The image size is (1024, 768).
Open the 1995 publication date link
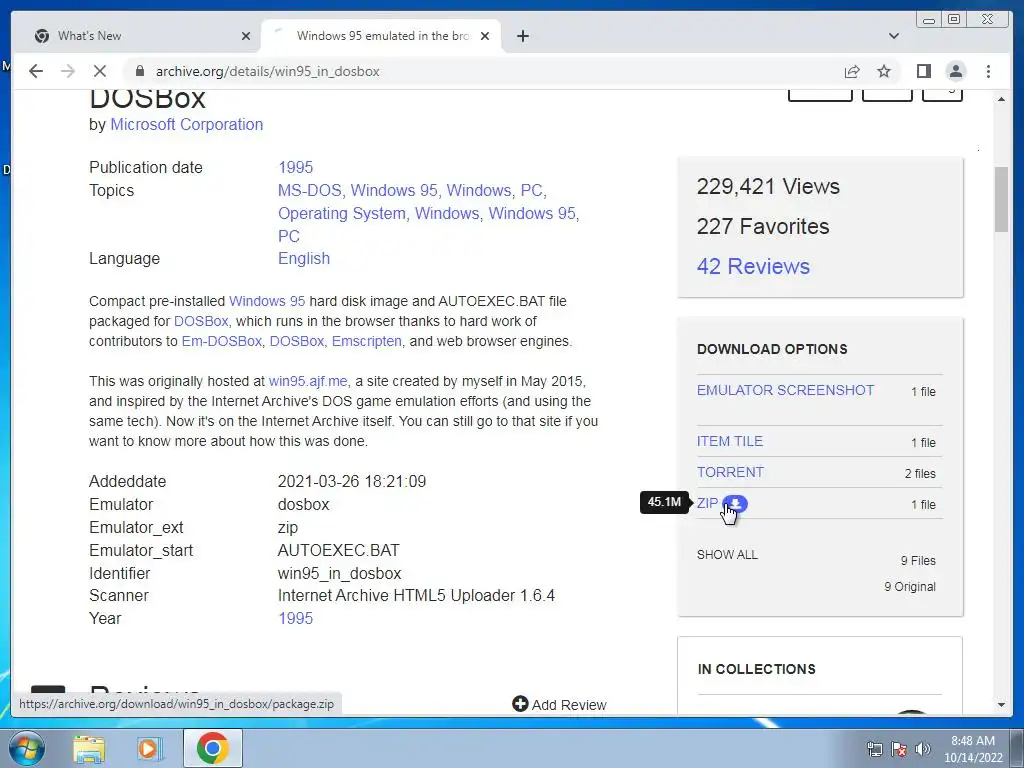pos(295,167)
